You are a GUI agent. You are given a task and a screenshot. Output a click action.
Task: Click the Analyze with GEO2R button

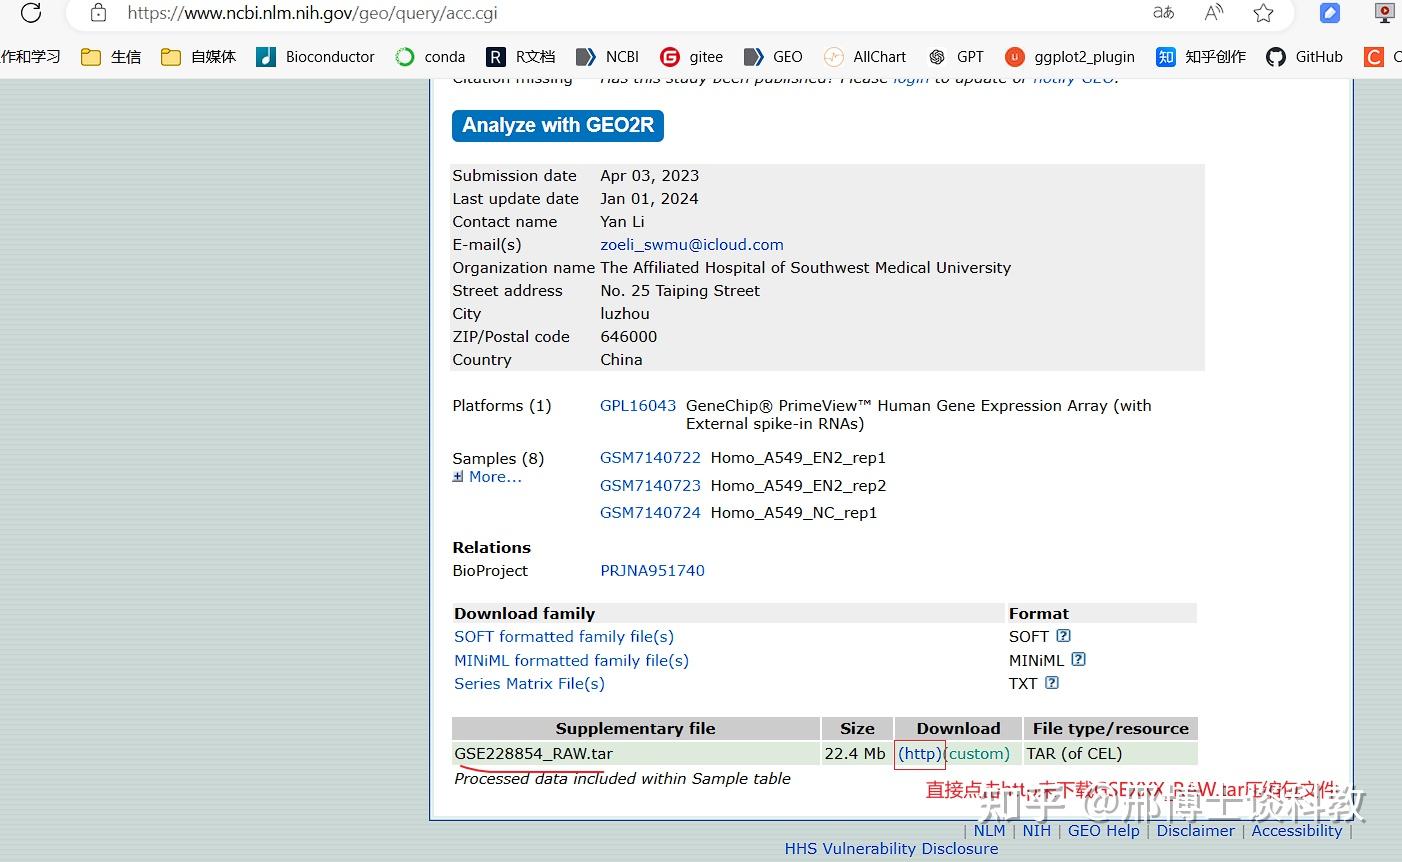pyautogui.click(x=558, y=125)
